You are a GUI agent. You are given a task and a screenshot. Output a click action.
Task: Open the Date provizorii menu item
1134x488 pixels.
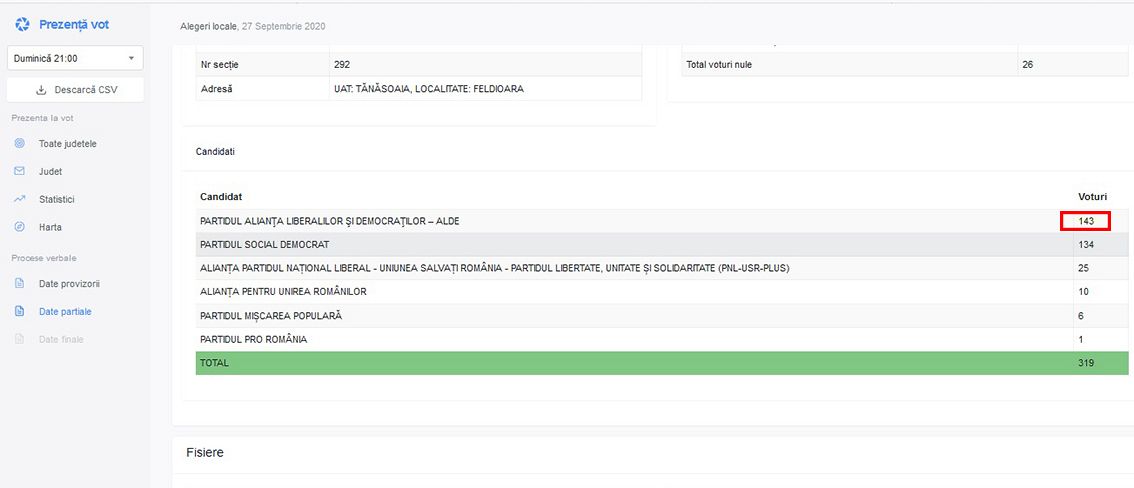69,284
